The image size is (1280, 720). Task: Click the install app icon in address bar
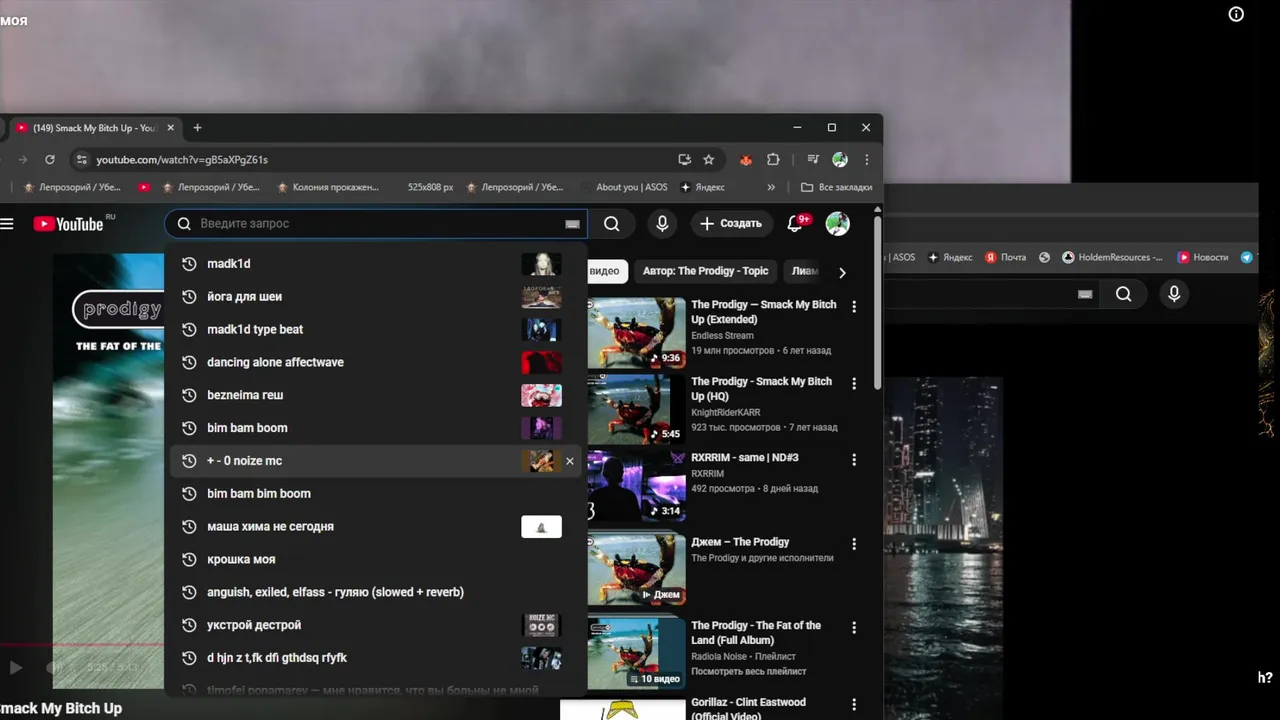(x=684, y=159)
